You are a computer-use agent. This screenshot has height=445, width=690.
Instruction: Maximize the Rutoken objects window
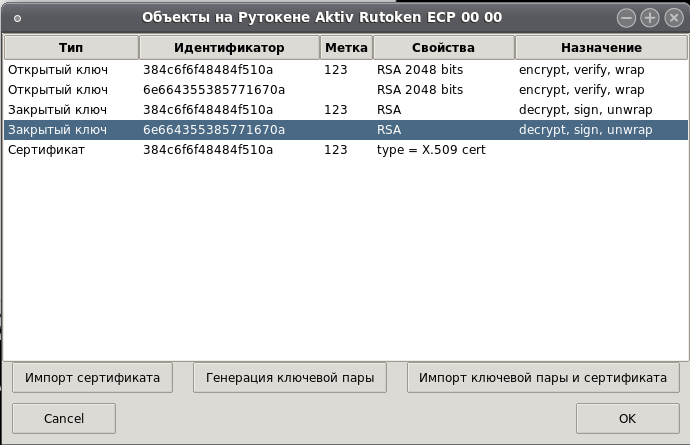tap(650, 18)
